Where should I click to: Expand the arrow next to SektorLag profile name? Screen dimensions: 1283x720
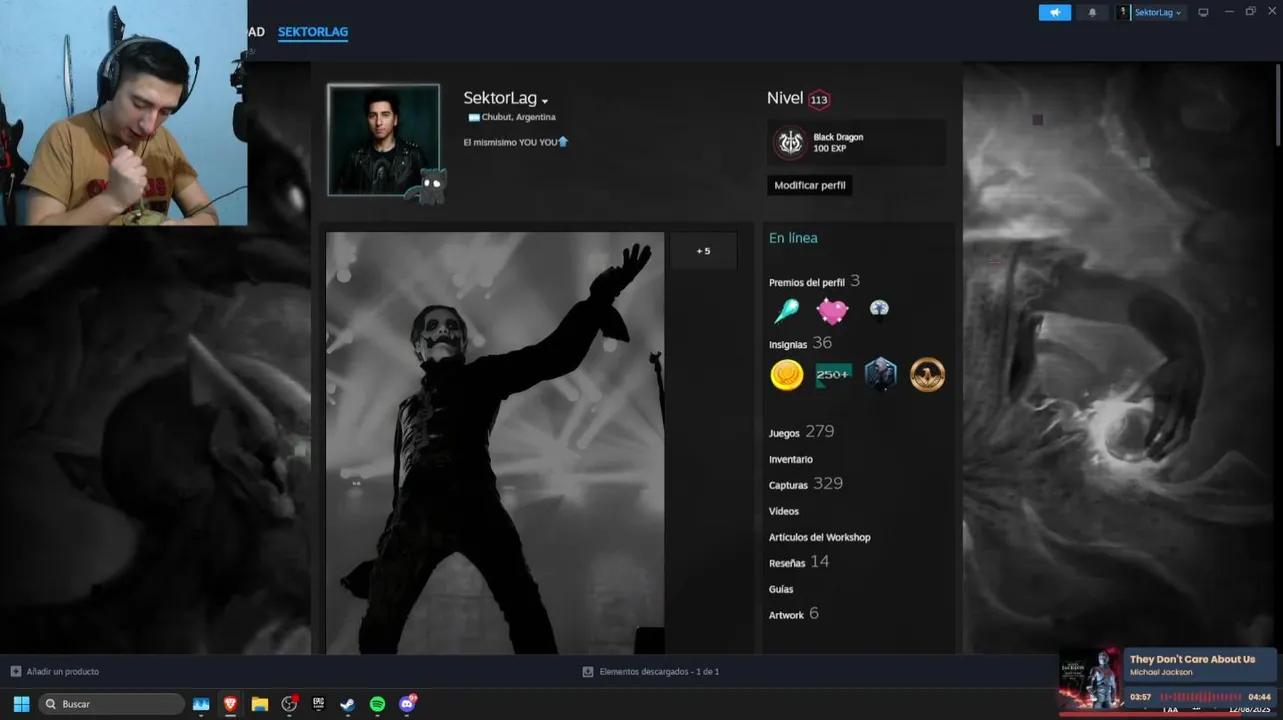tap(545, 101)
